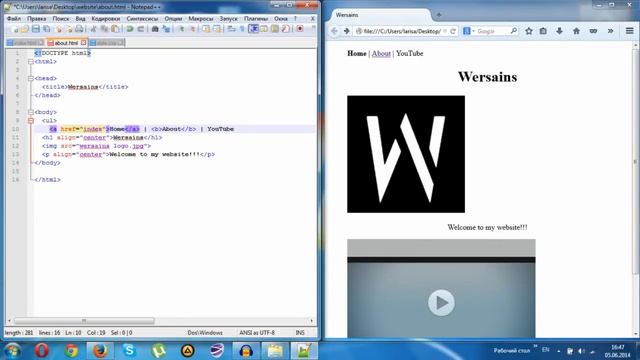The image size is (640, 360).
Task: Click the About link on the webpage
Action: 381,53
